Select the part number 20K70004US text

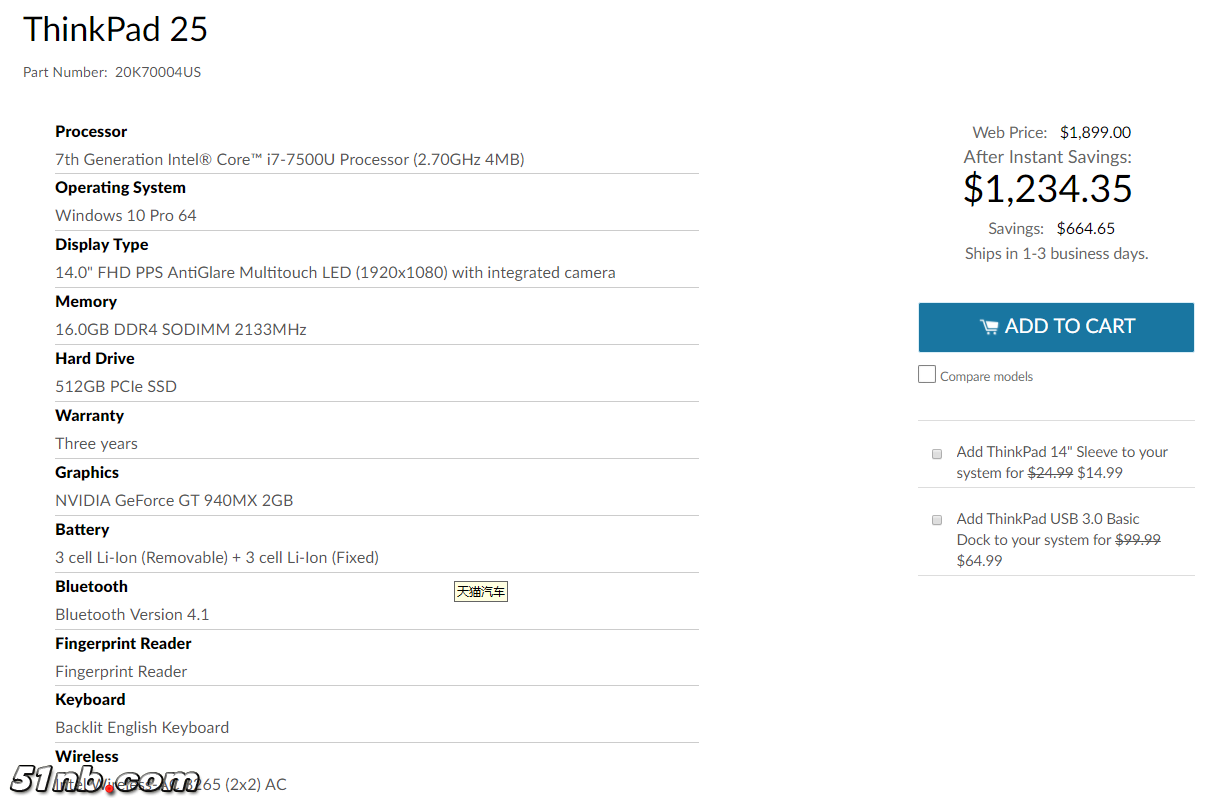tap(158, 72)
